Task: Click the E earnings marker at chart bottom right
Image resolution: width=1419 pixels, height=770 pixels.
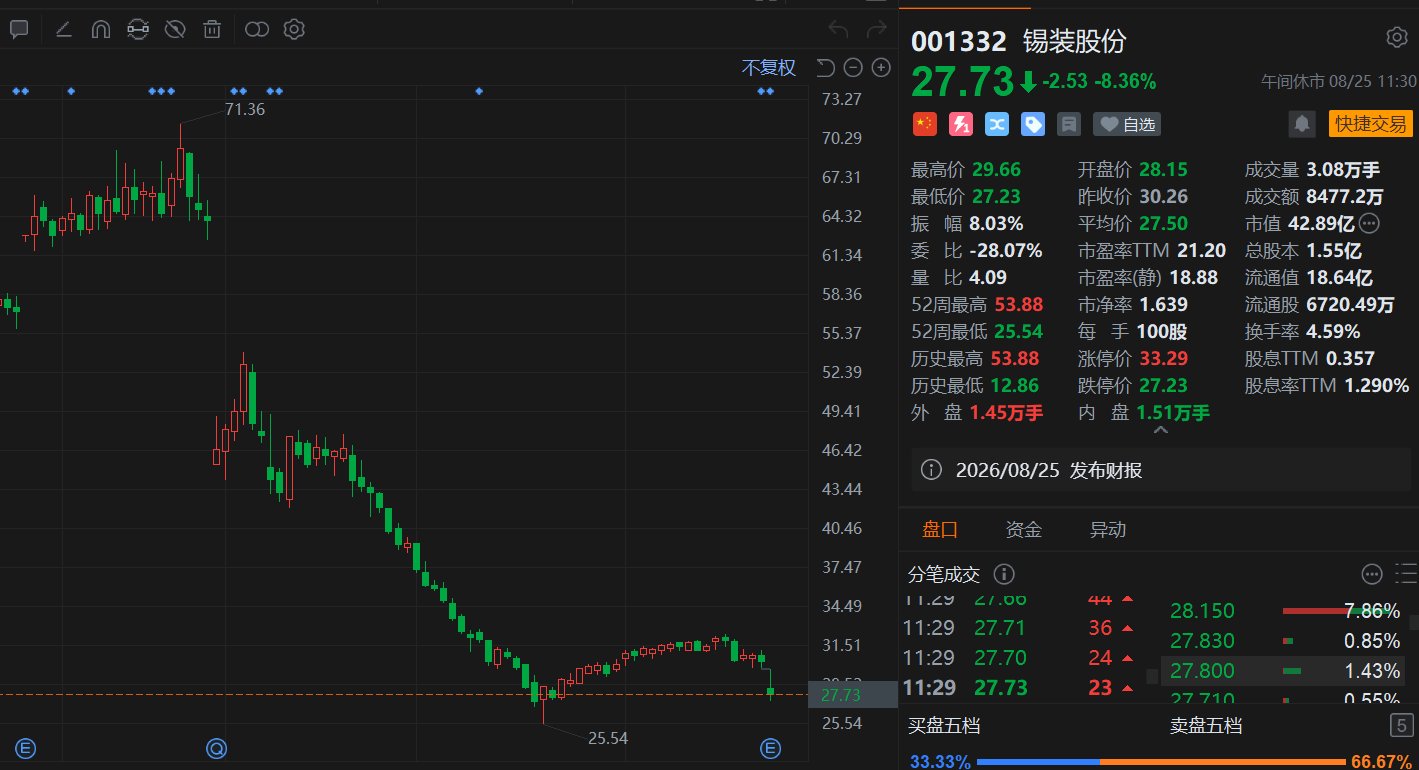Action: (x=770, y=747)
